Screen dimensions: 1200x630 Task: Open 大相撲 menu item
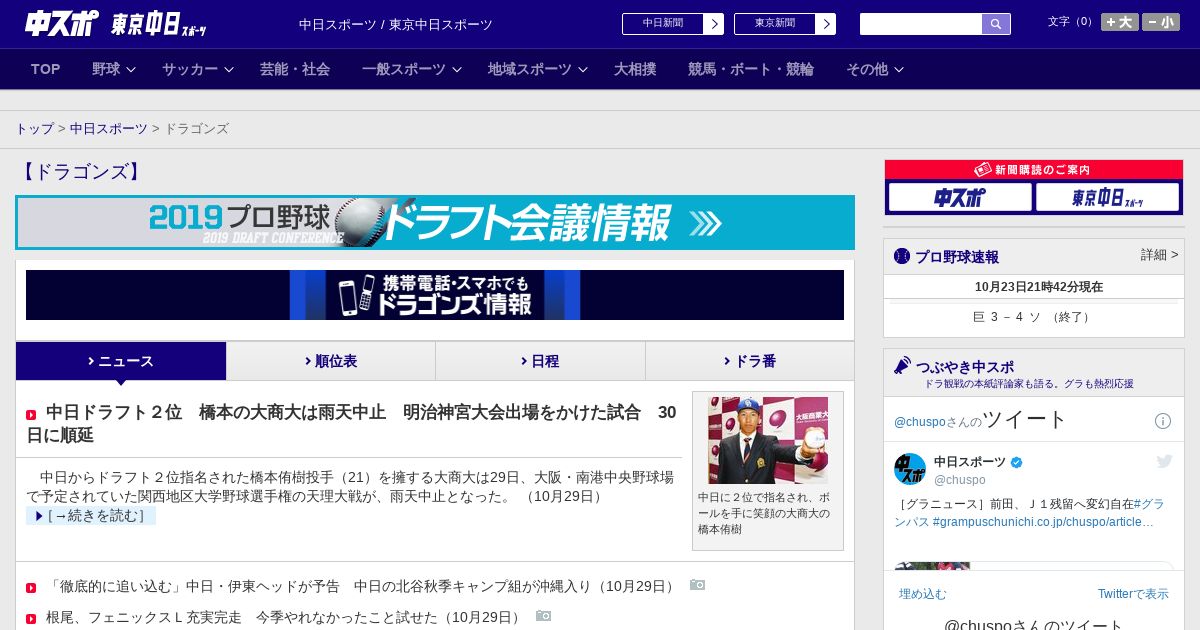[635, 69]
